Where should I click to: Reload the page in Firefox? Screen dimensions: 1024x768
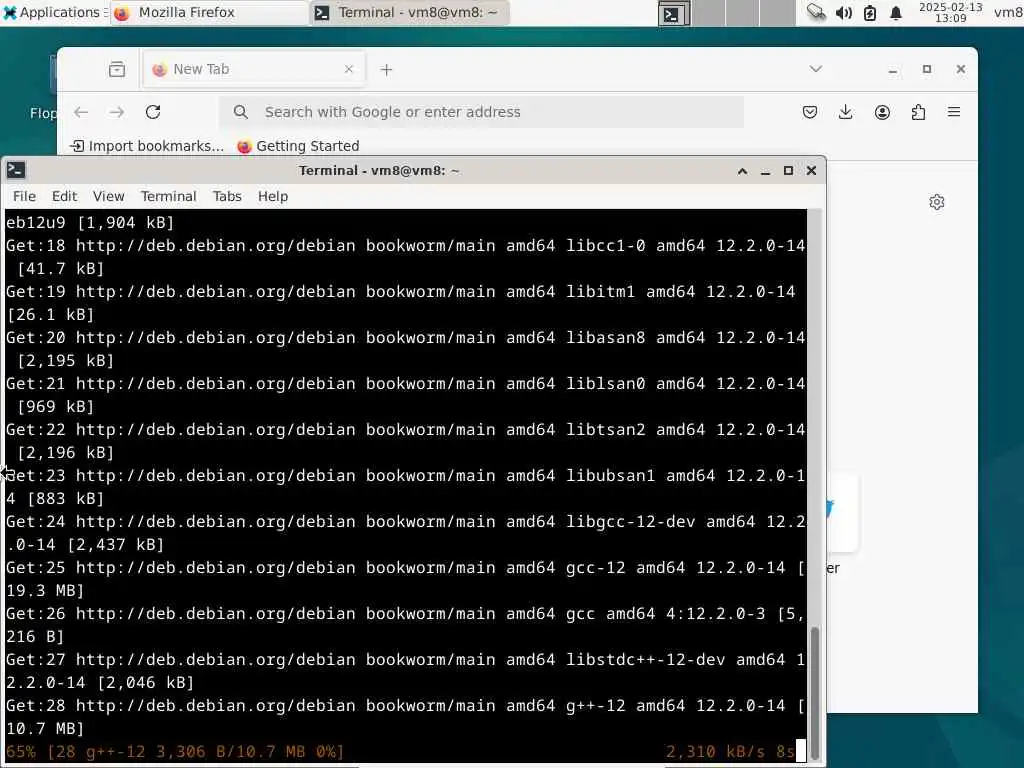click(x=153, y=112)
